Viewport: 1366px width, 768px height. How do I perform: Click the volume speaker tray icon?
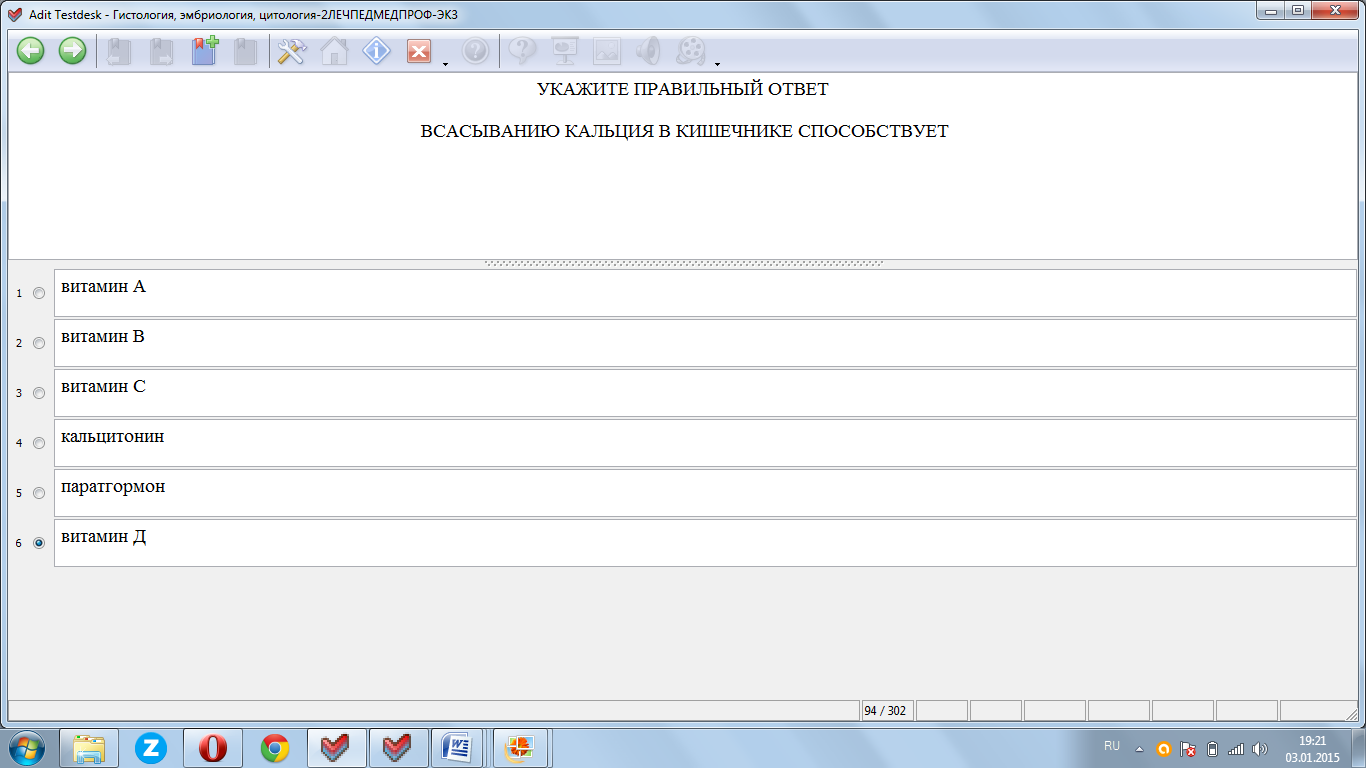point(1260,748)
